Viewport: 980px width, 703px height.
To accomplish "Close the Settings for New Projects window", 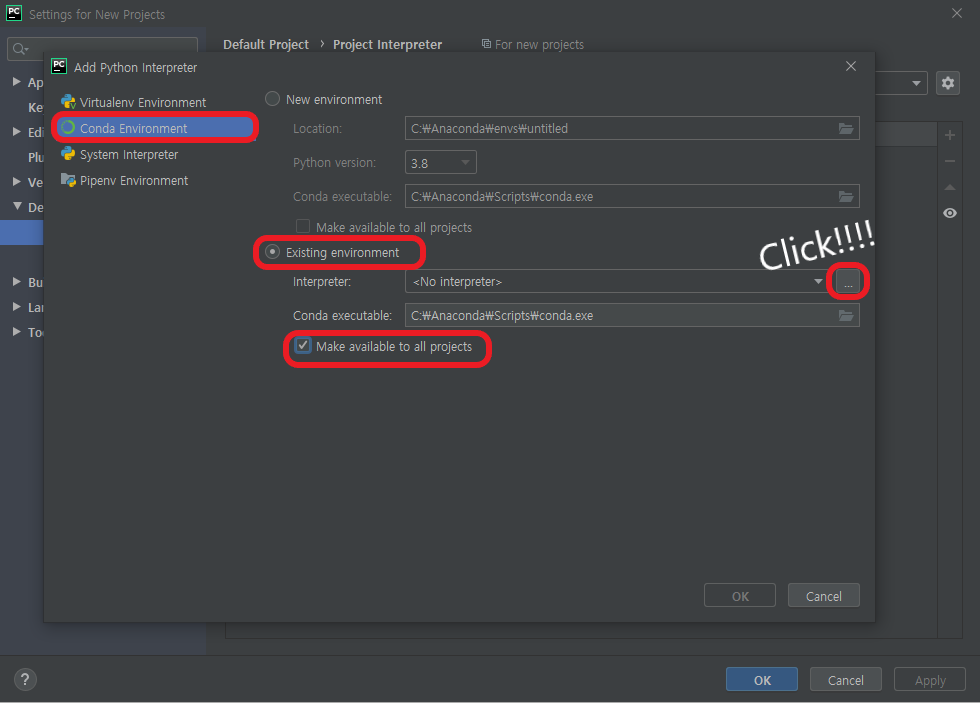I will pyautogui.click(x=957, y=13).
